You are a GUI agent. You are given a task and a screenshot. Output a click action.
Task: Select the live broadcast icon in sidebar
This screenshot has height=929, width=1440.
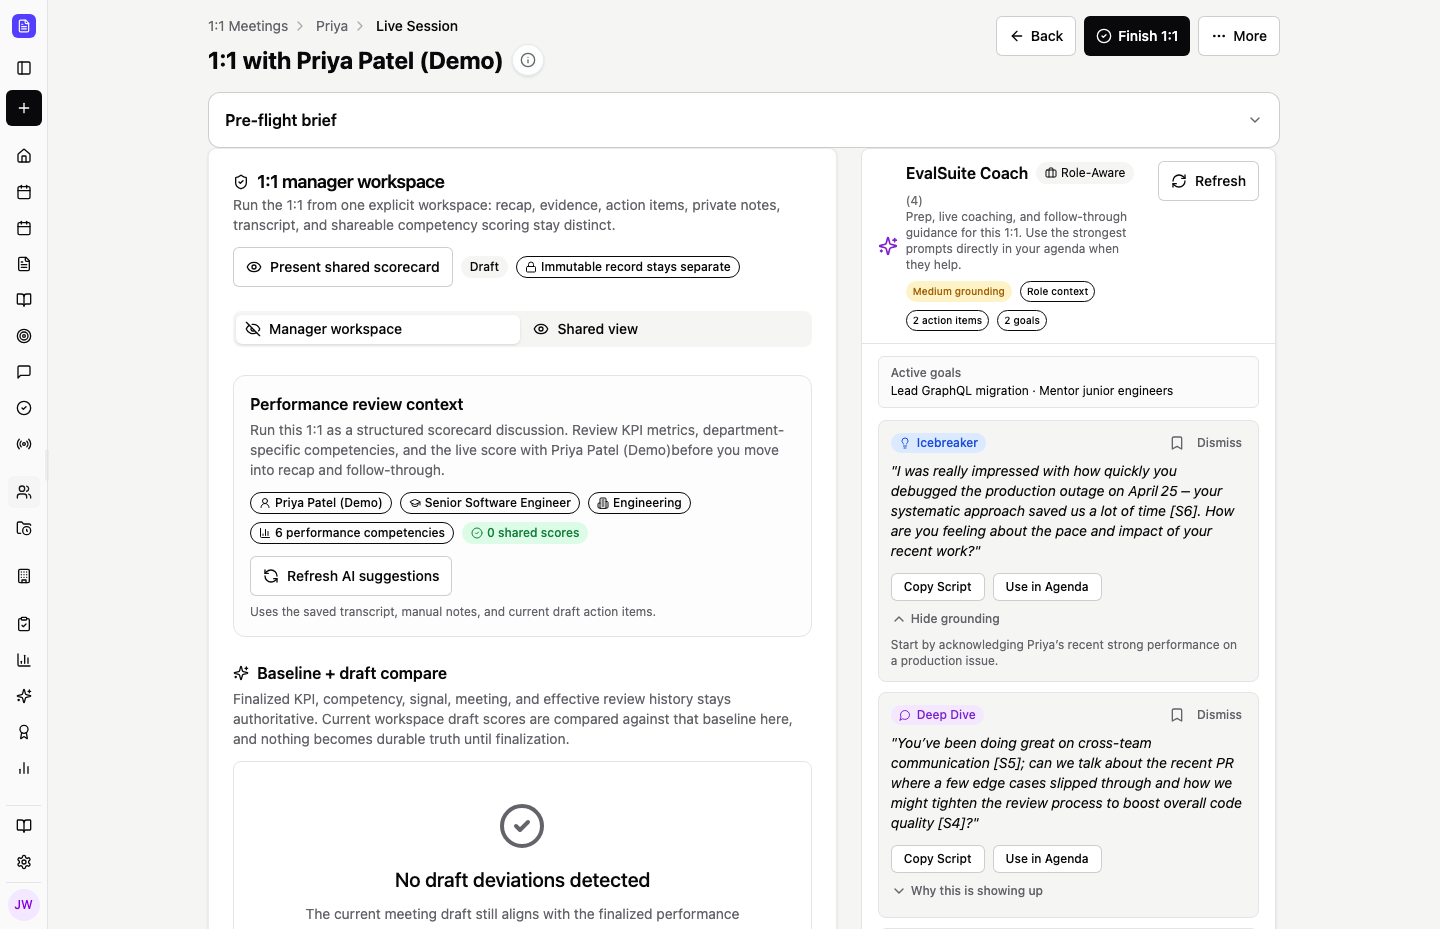24,444
